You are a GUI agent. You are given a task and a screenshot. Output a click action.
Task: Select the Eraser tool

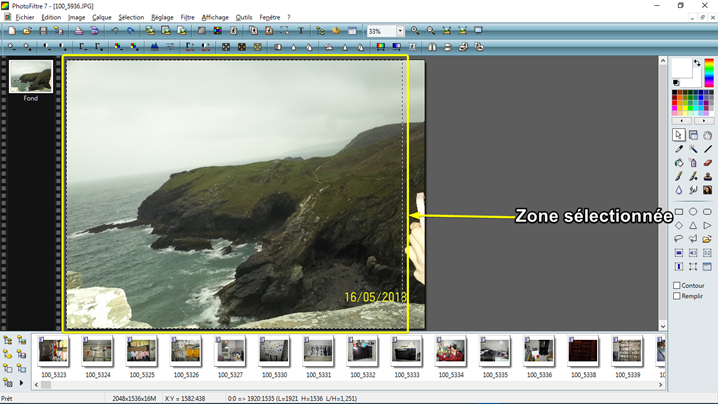pyautogui.click(x=707, y=163)
